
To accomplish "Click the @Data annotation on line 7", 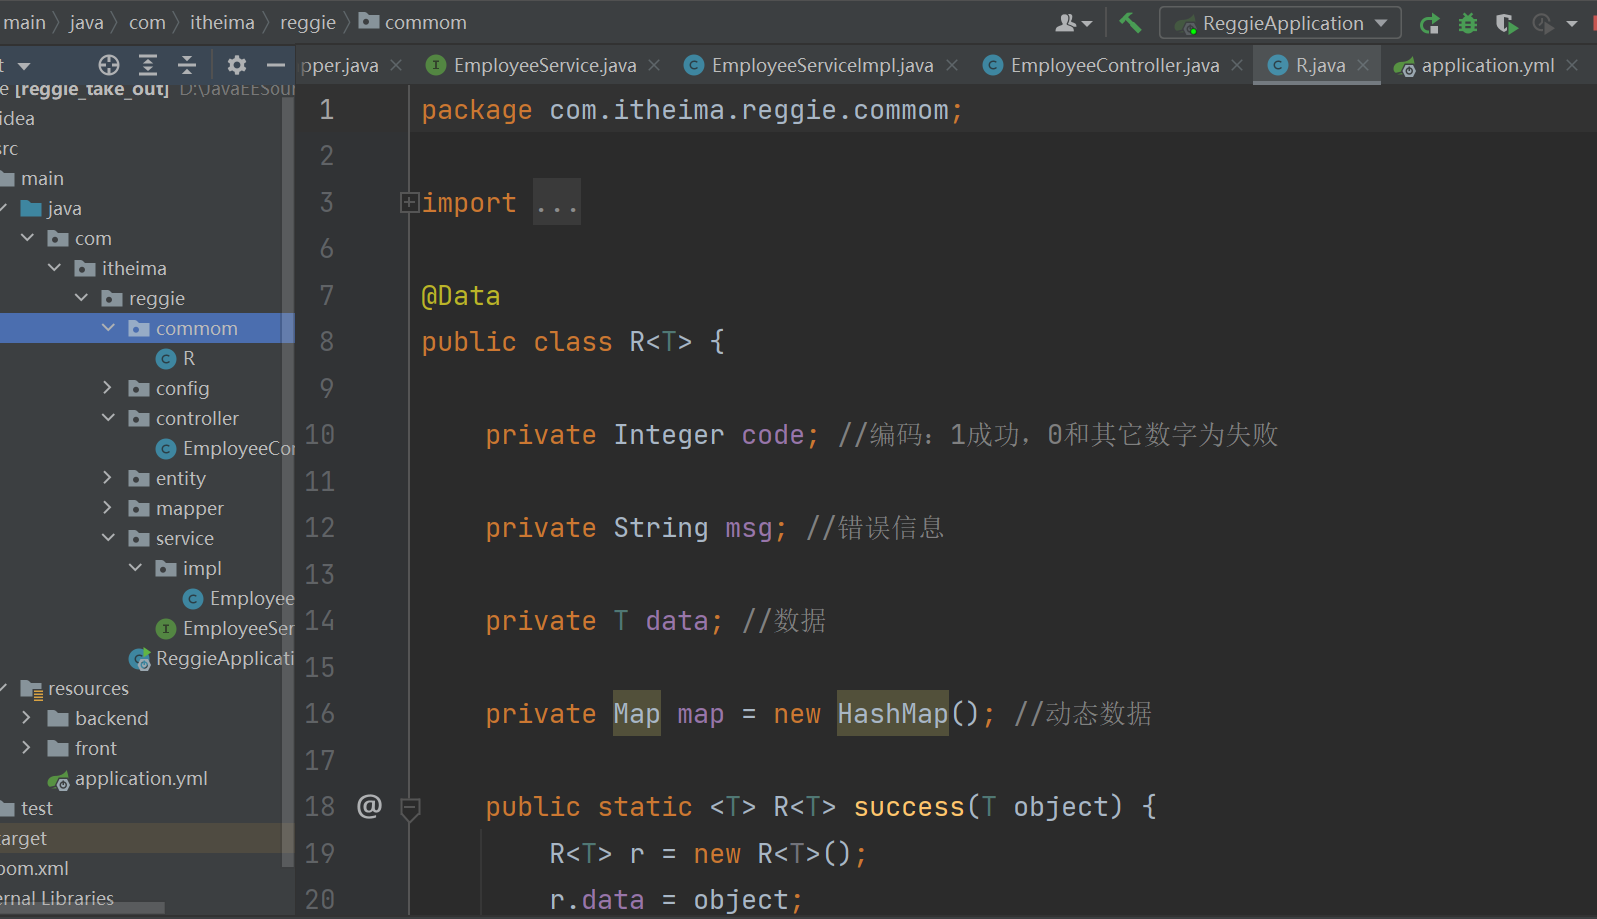I will (x=461, y=296).
